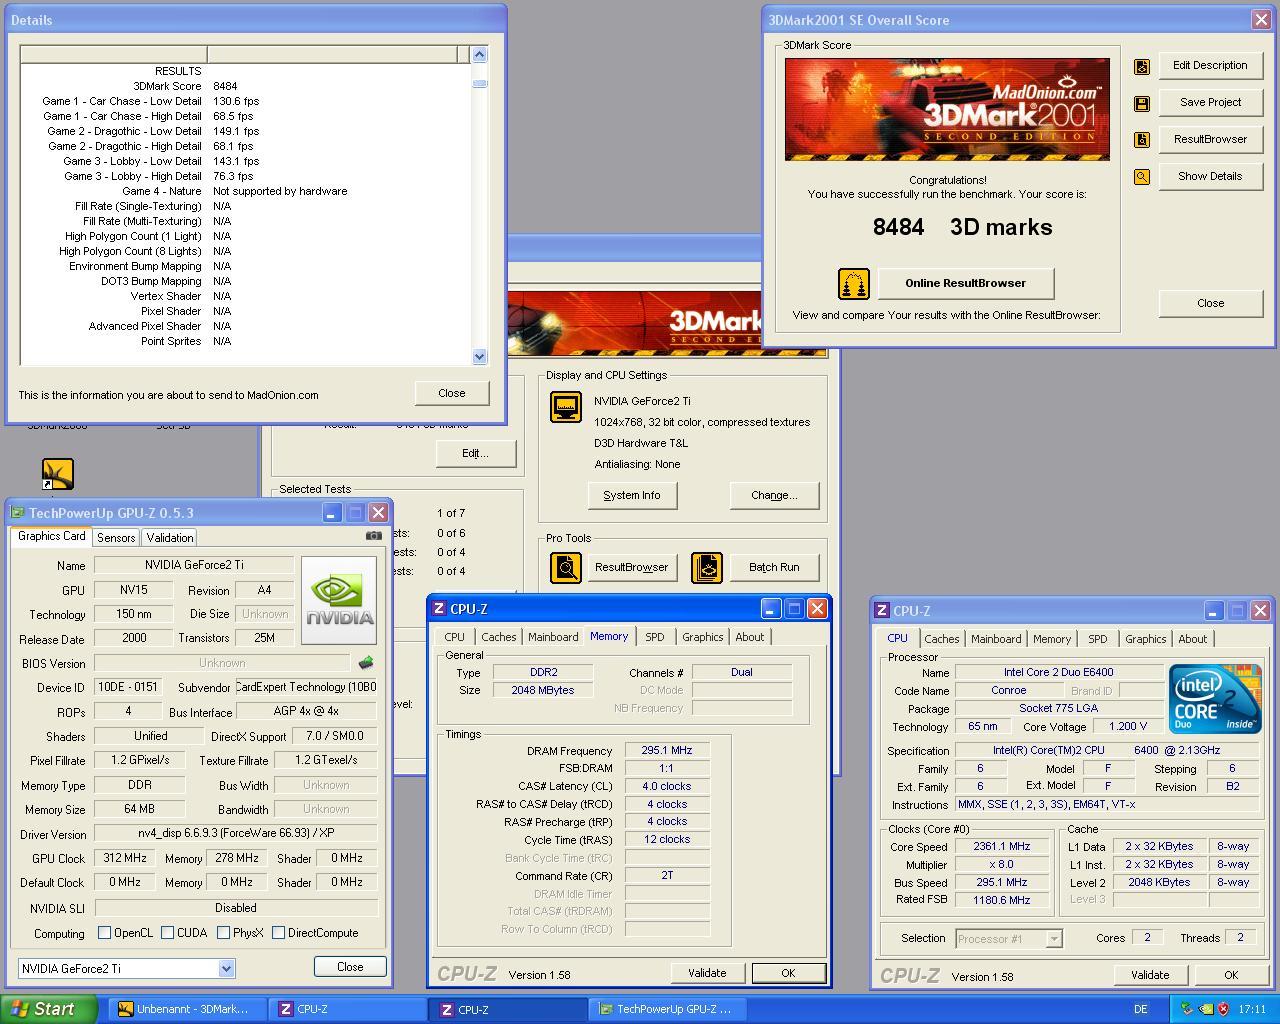Click the System Info button
The image size is (1280, 1024).
[x=632, y=495]
